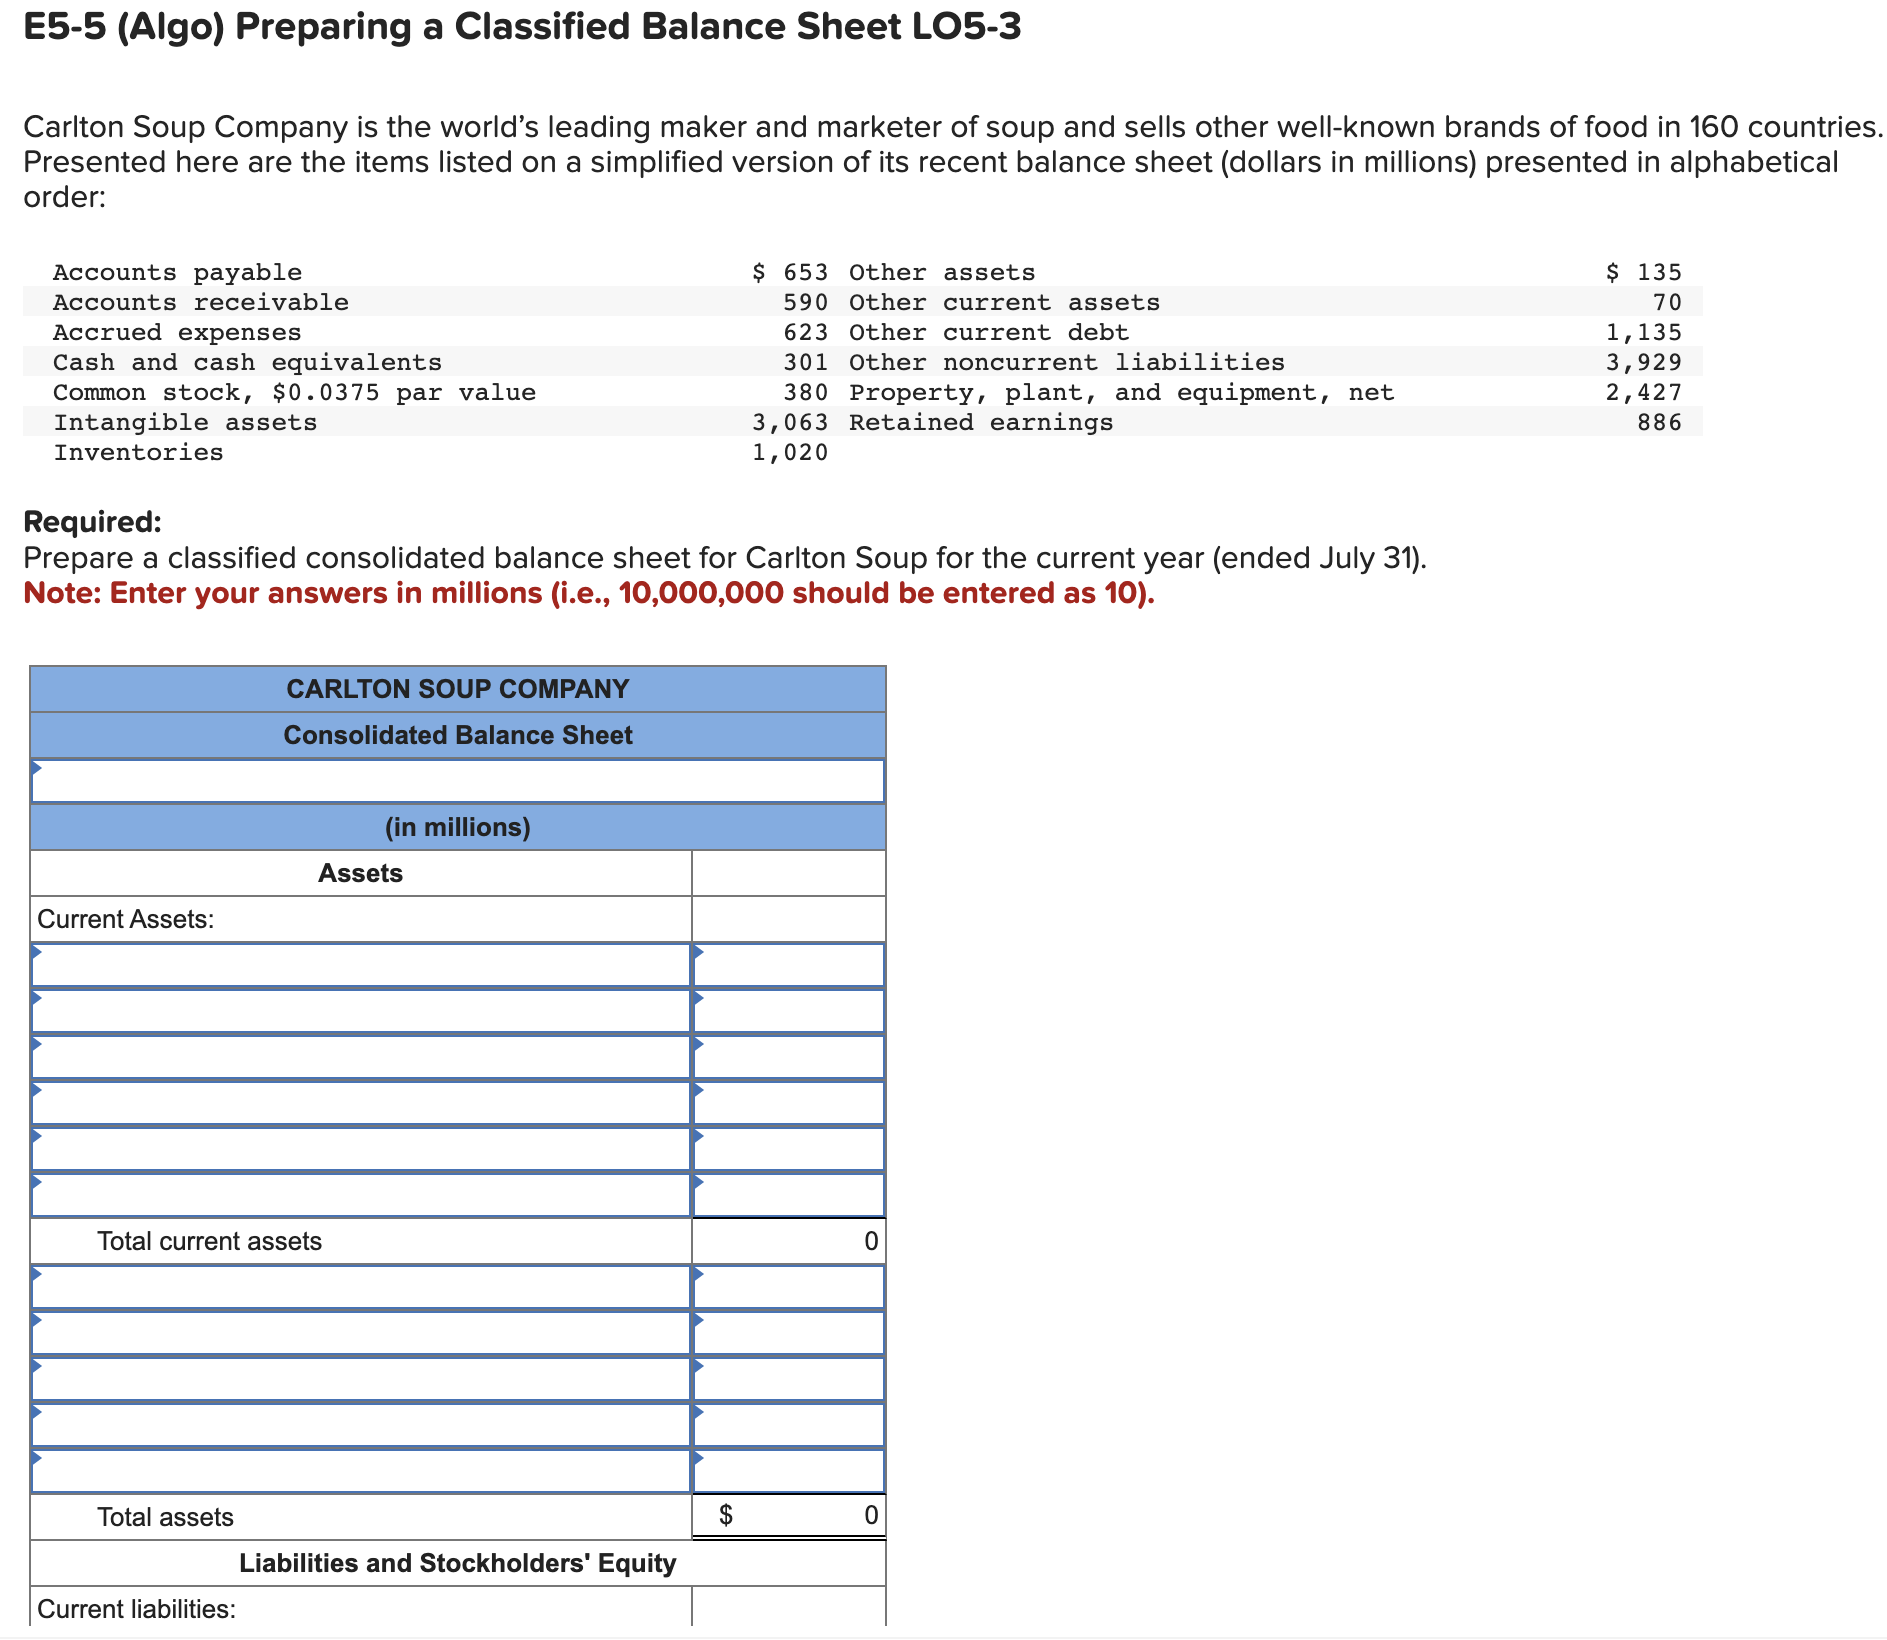Open the first account dropdown under Current Assets

click(x=360, y=964)
